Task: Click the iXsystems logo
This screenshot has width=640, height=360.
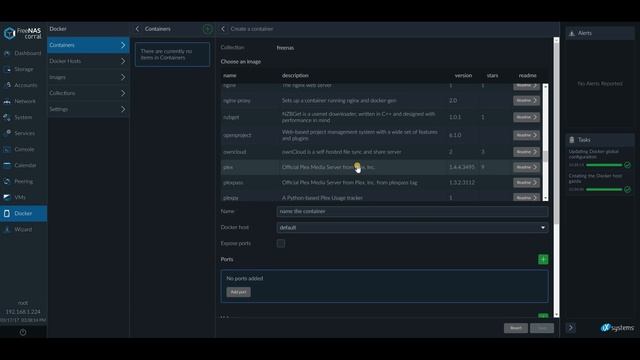Action: click(617, 328)
